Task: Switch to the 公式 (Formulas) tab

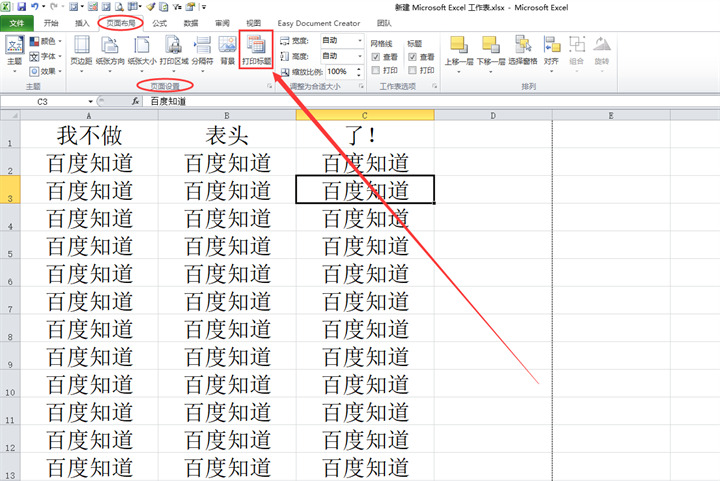Action: tap(159, 23)
